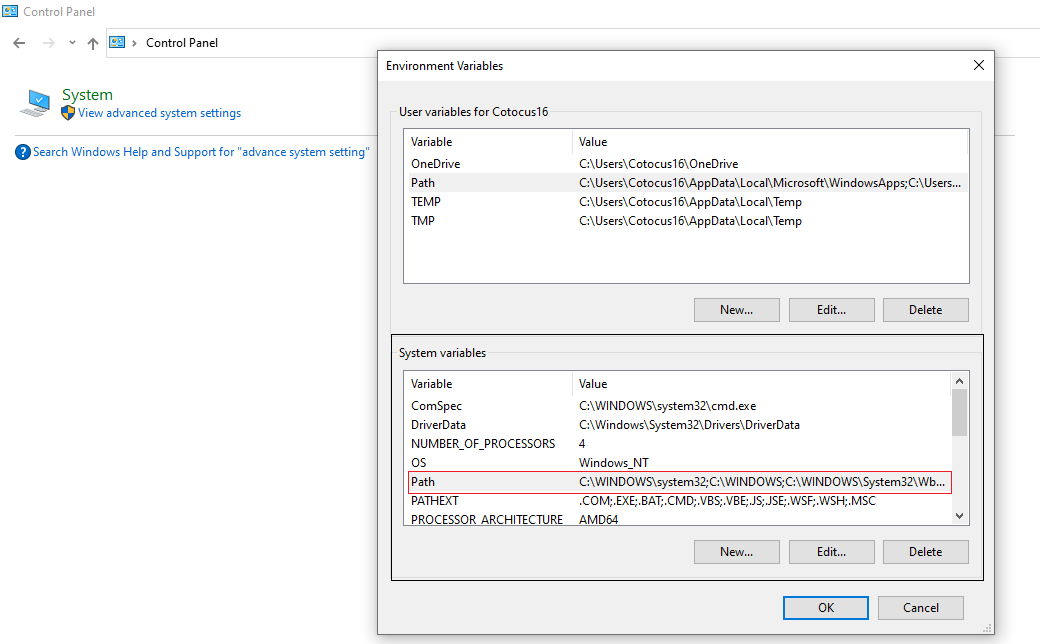
Task: Click the blue help question mark icon
Action: pos(23,152)
